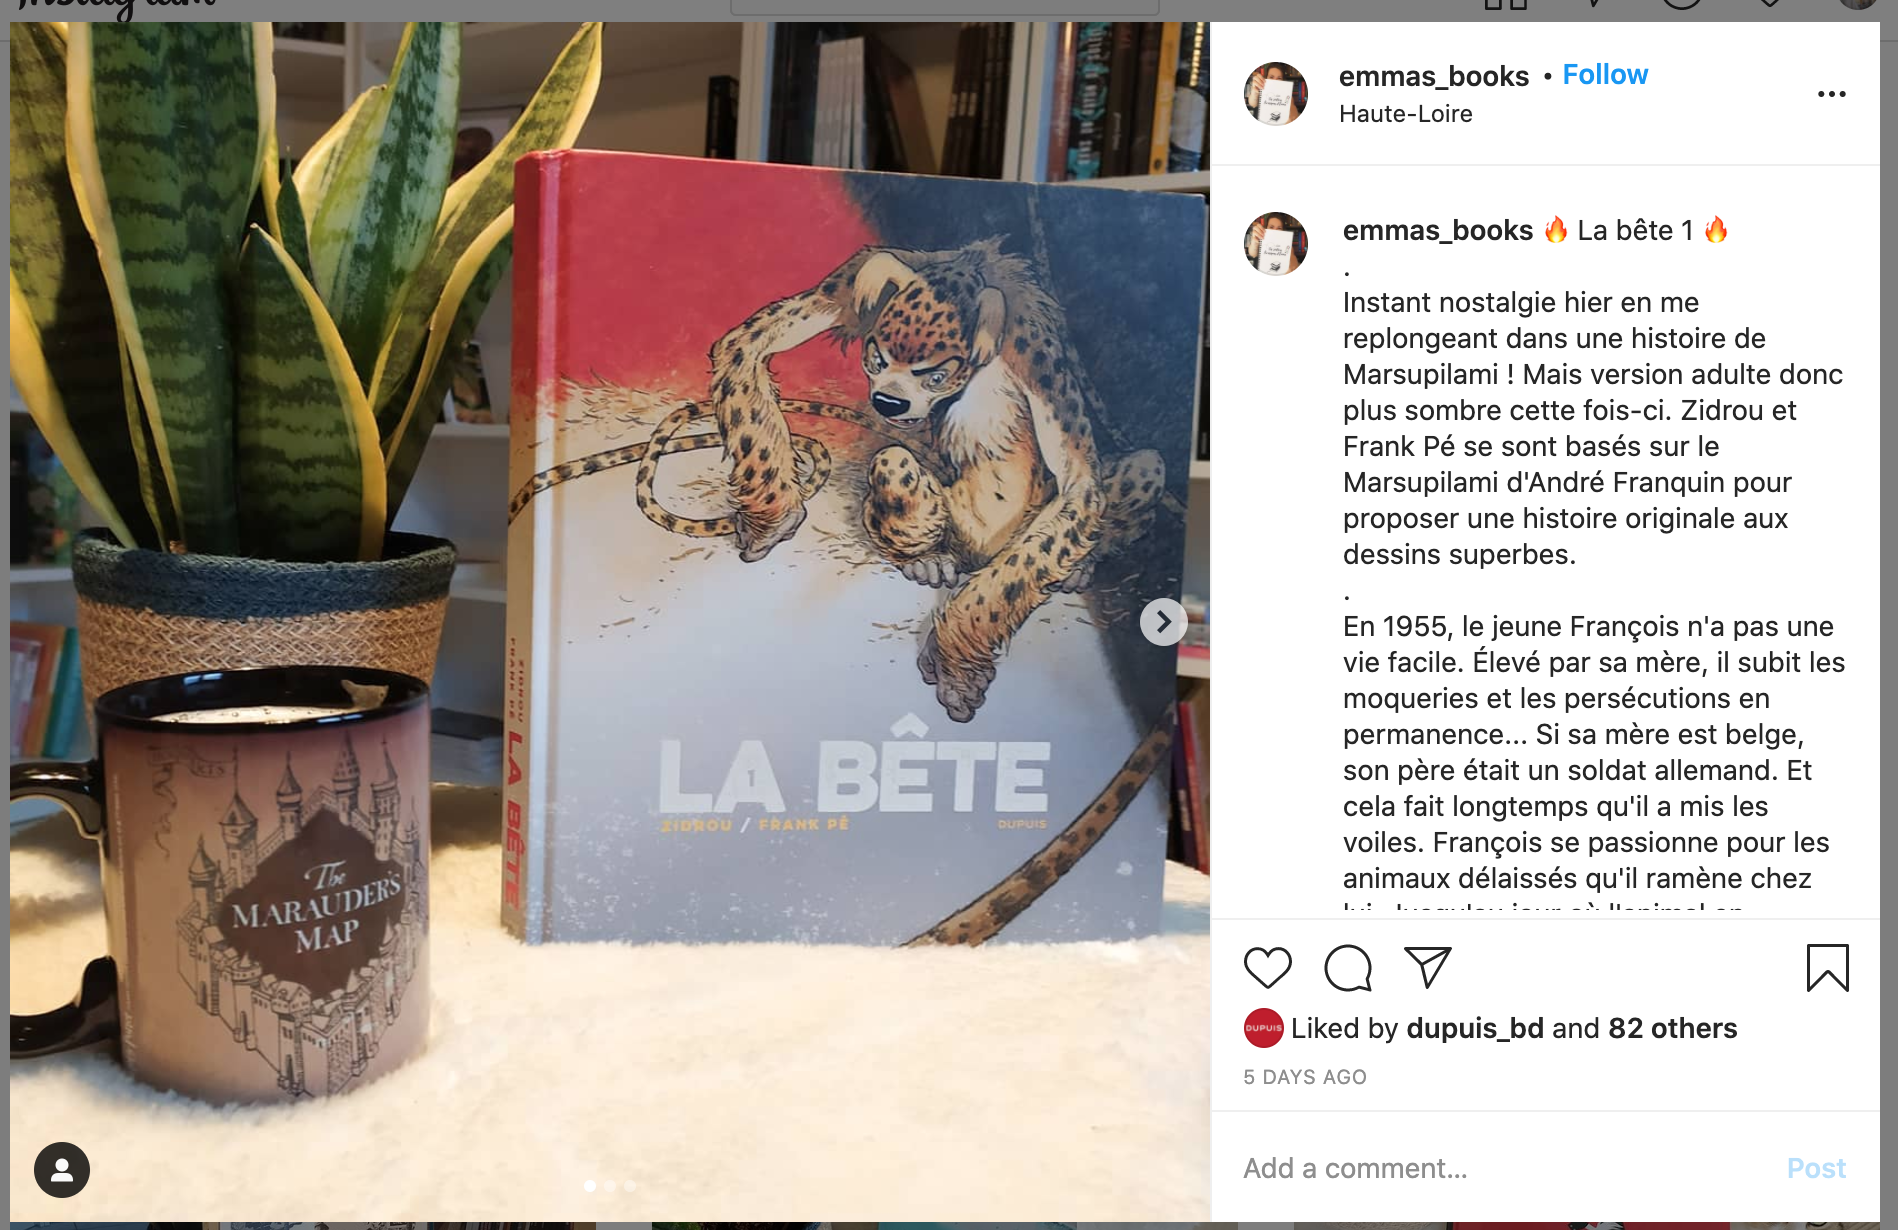The width and height of the screenshot is (1898, 1230).
Task: View the 82 others who liked
Action: [x=1672, y=1028]
